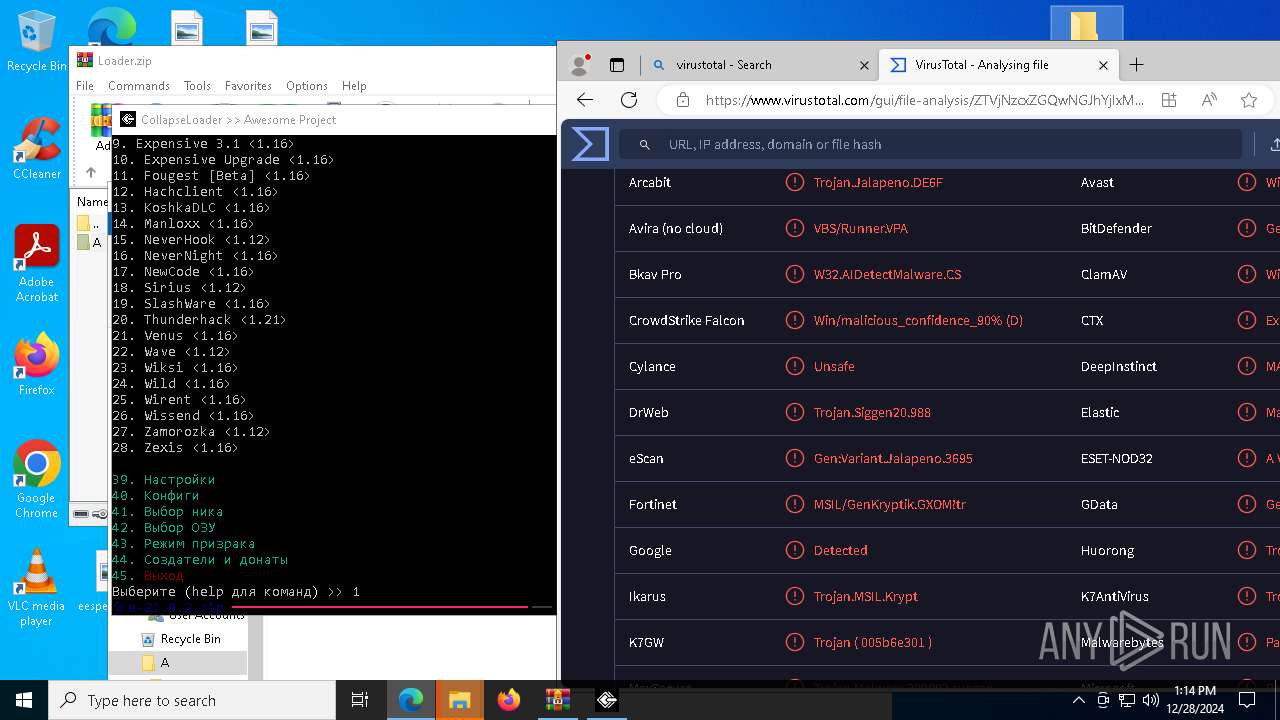Click the Edge address bar URL

pos(924,100)
